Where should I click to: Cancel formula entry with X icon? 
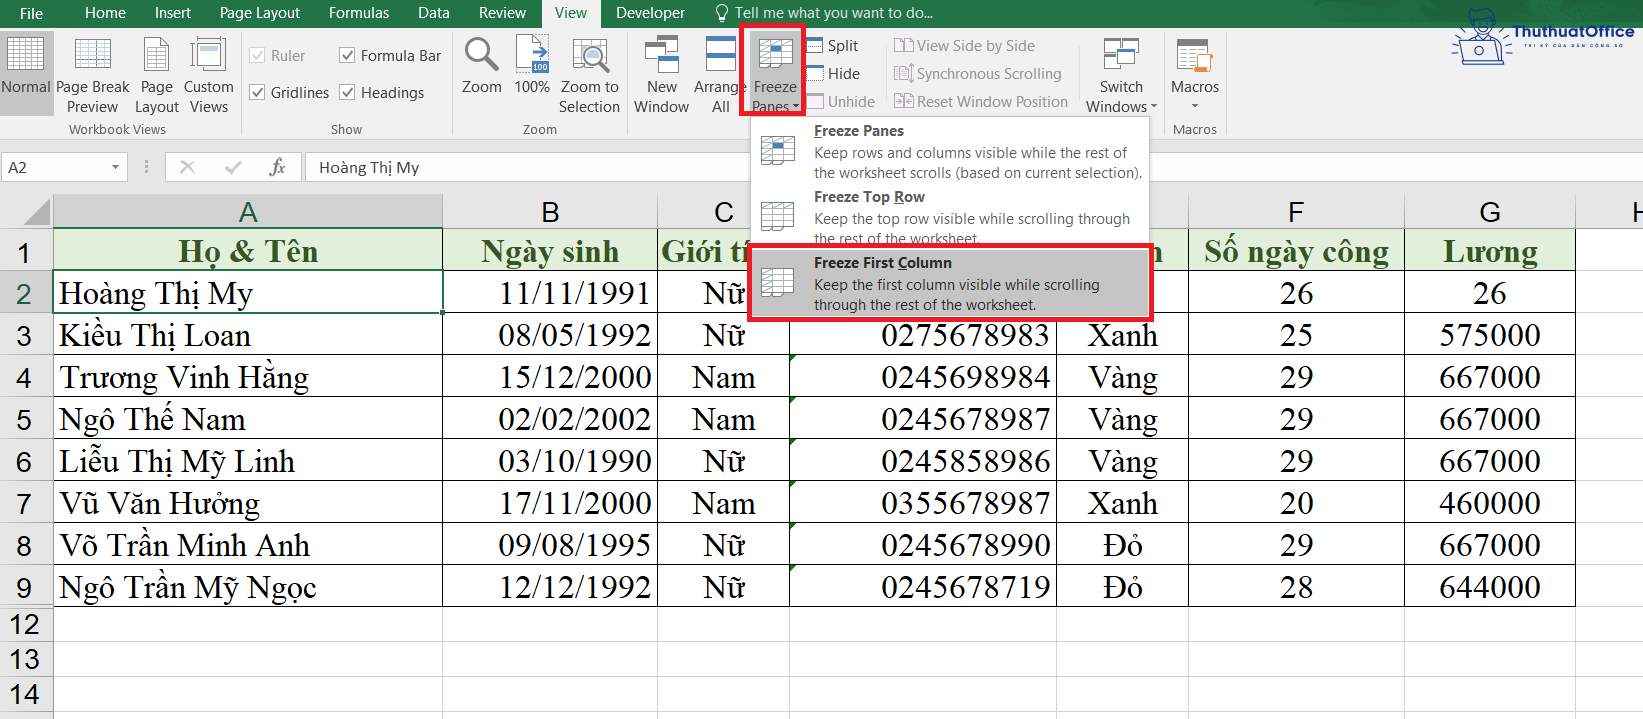click(x=187, y=167)
